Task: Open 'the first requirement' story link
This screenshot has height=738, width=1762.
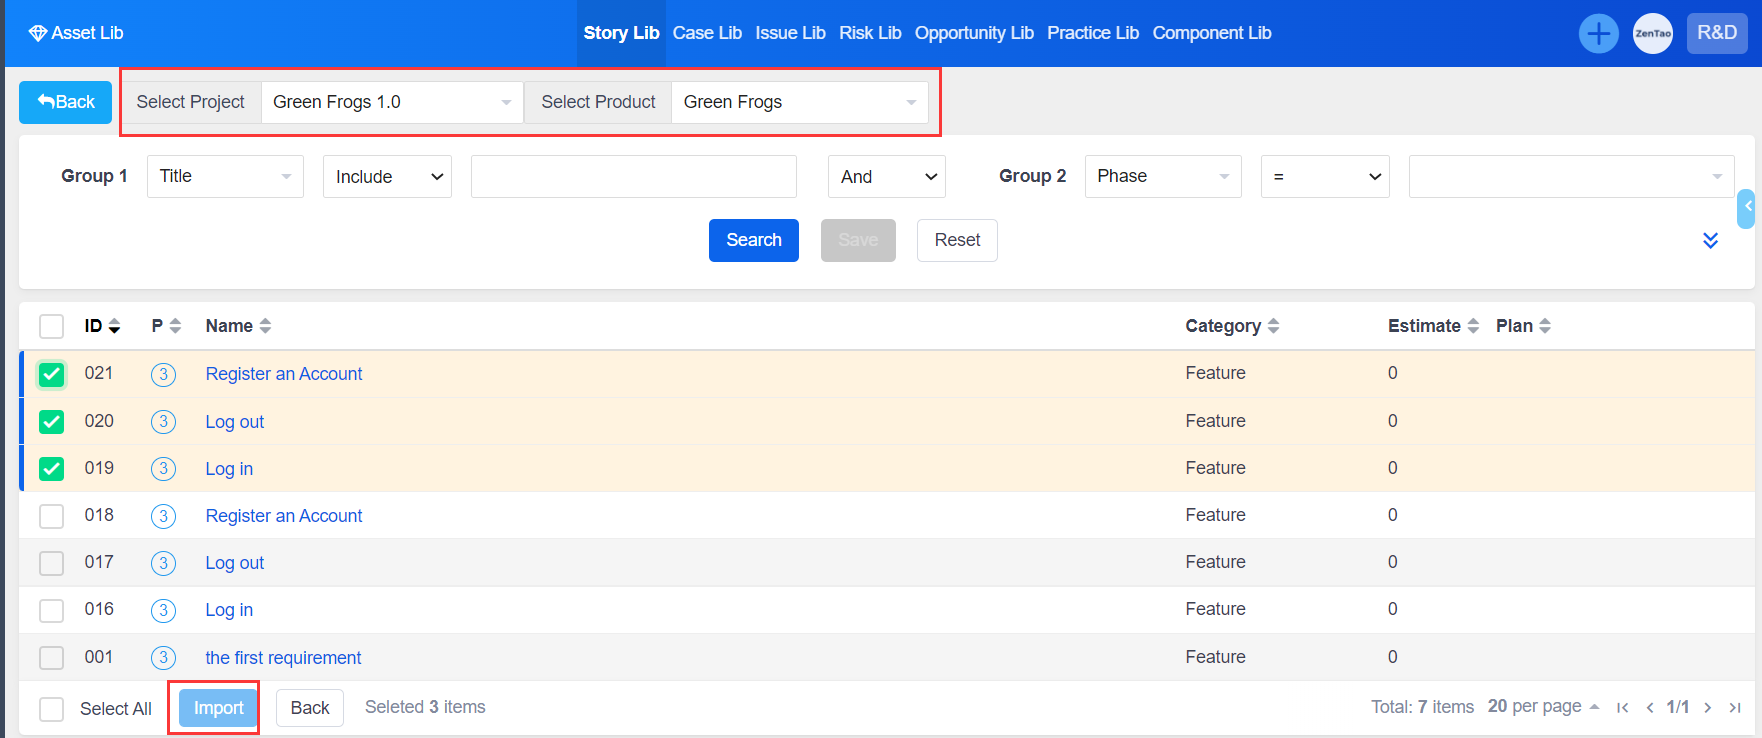Action: point(283,658)
